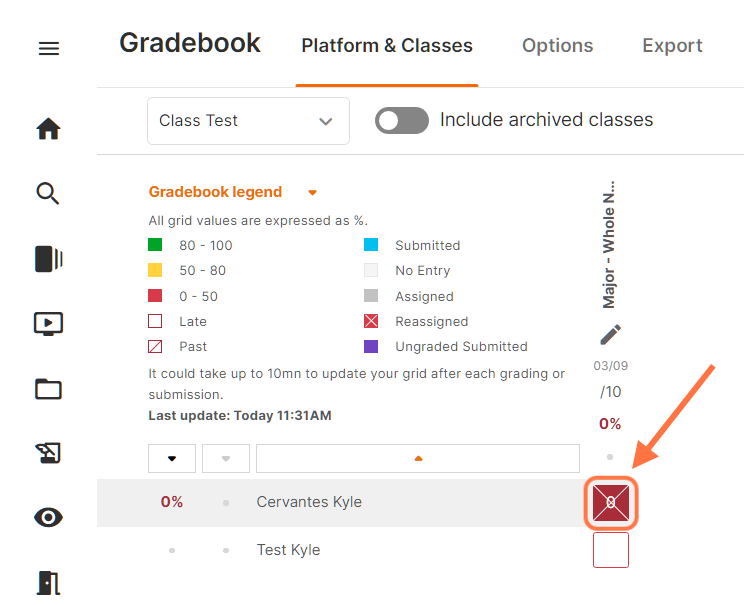Open the search icon in sidebar
The width and height of the screenshot is (744, 605).
coord(48,193)
